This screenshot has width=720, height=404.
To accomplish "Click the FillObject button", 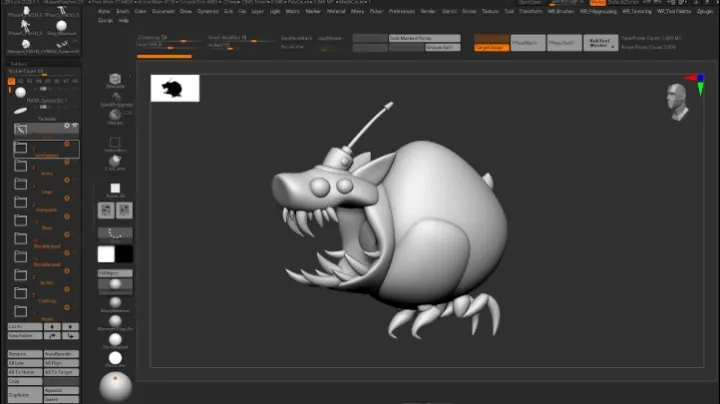I will point(115,273).
